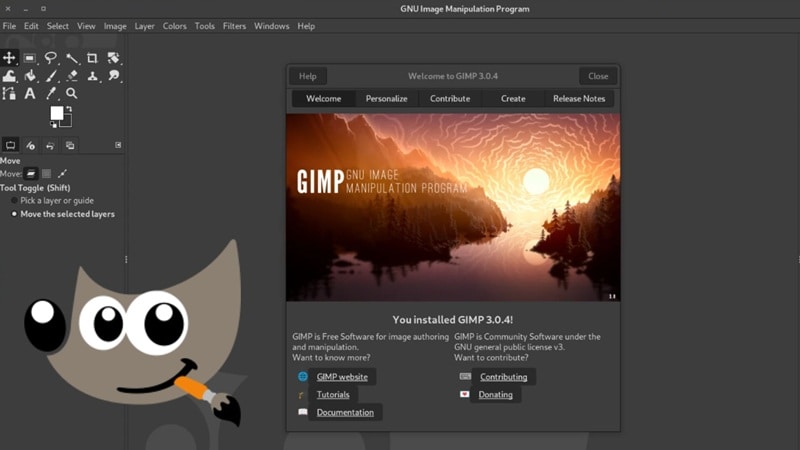Open the Windows menu

pyautogui.click(x=271, y=26)
